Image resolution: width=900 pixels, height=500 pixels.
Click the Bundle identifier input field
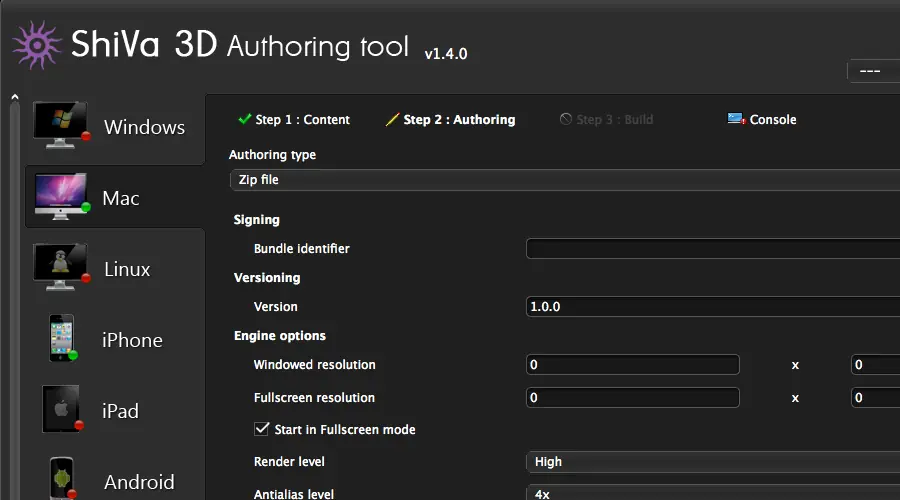(x=713, y=249)
